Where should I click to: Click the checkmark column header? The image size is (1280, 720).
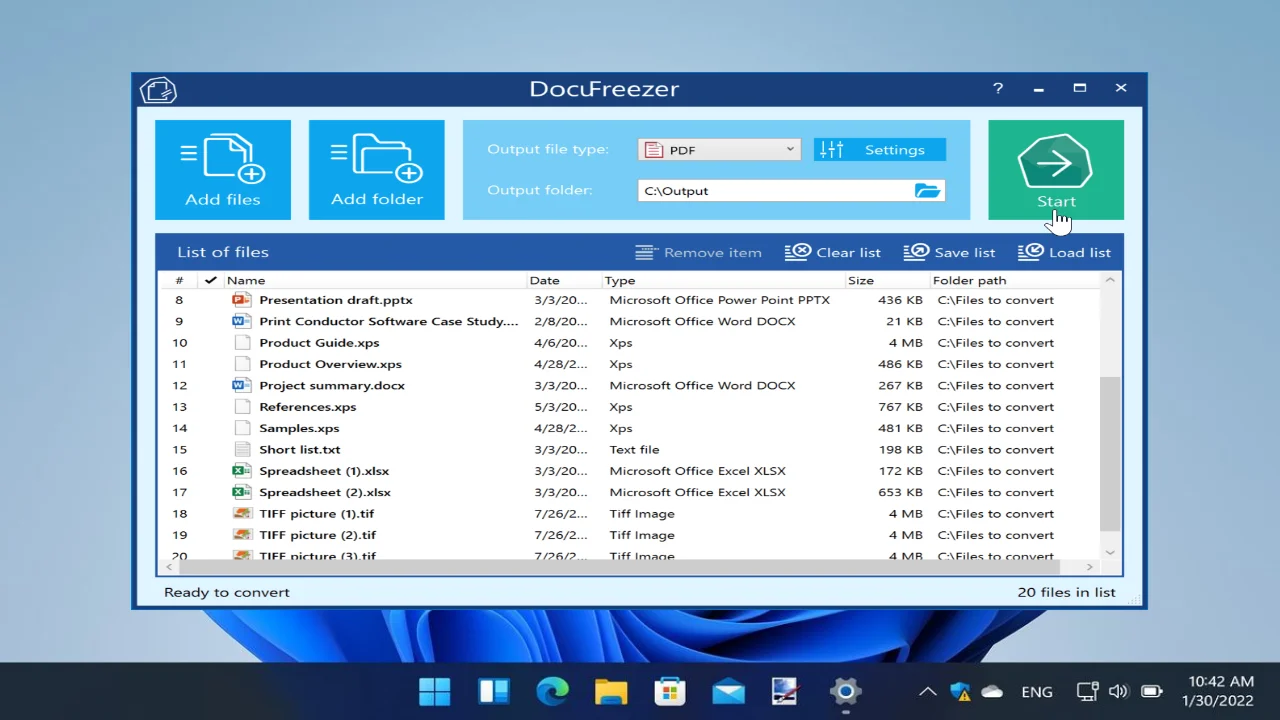(210, 281)
